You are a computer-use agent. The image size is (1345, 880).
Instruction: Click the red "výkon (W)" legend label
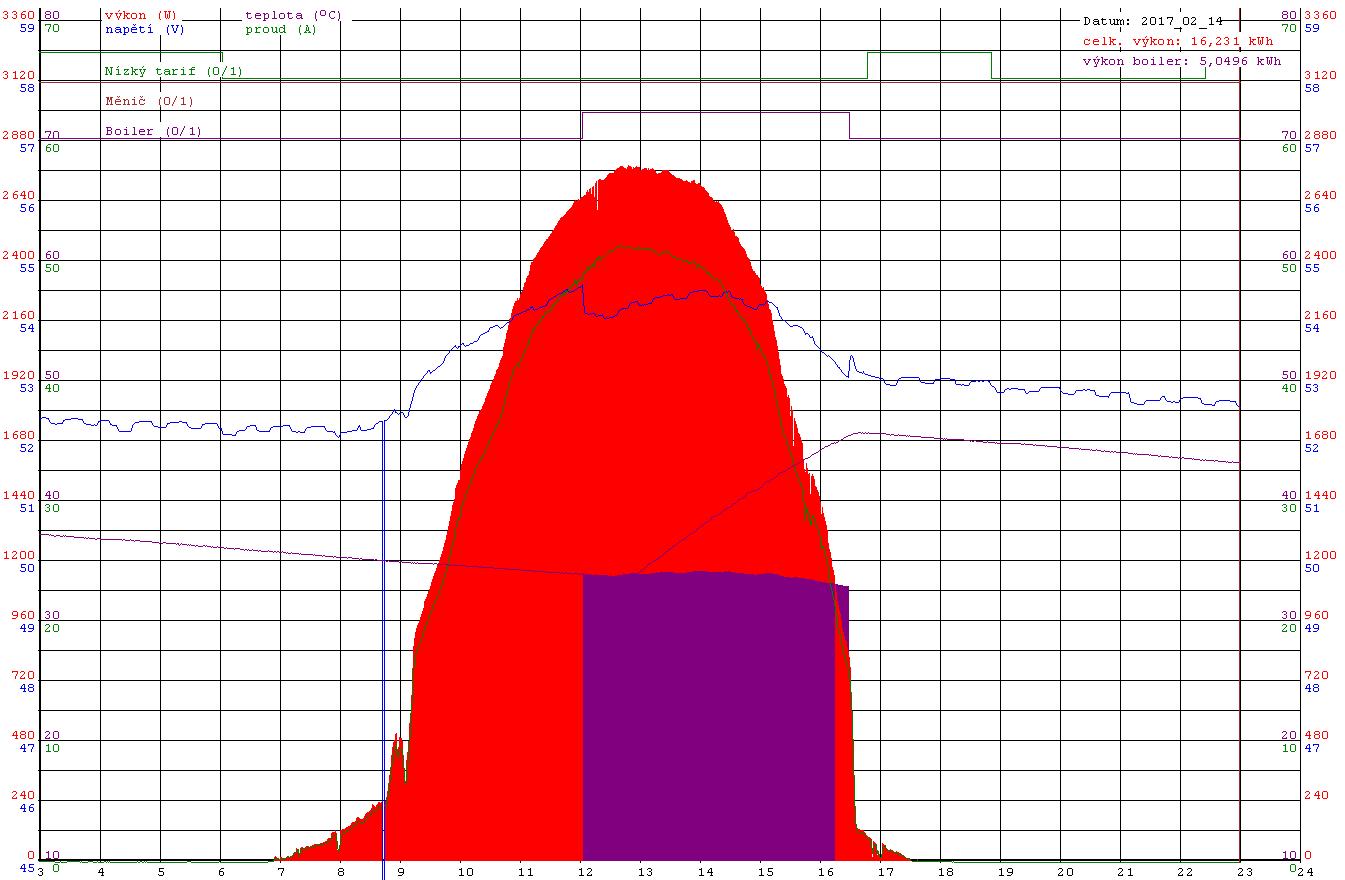point(140,16)
